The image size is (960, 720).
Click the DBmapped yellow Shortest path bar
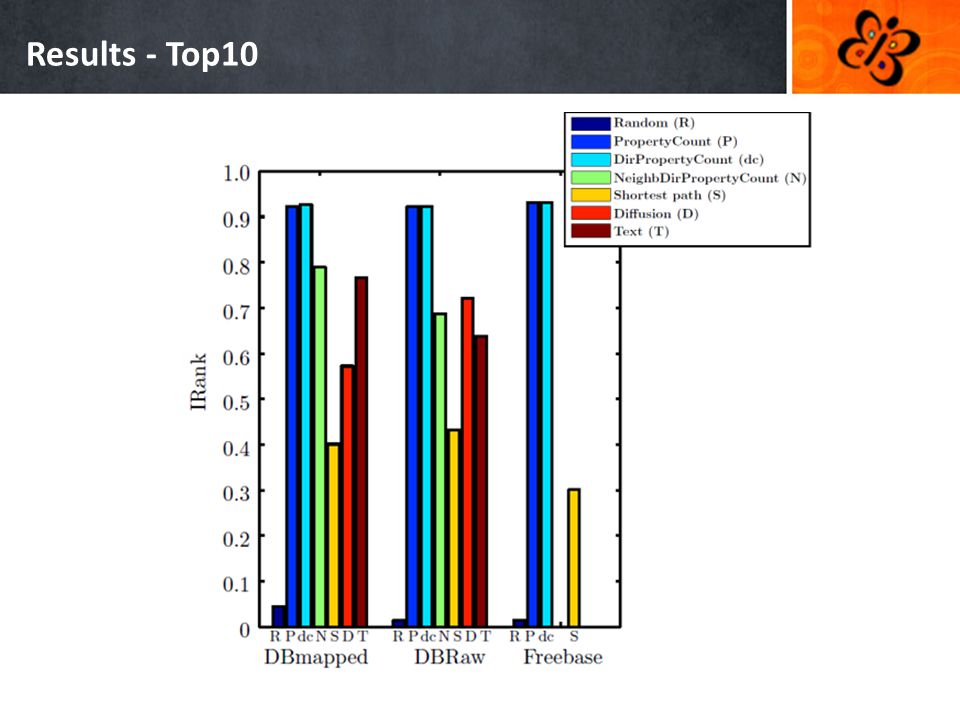point(334,535)
